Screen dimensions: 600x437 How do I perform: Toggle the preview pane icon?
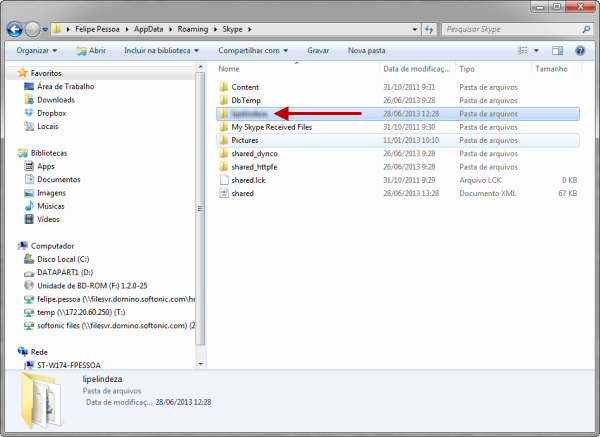pyautogui.click(x=558, y=51)
